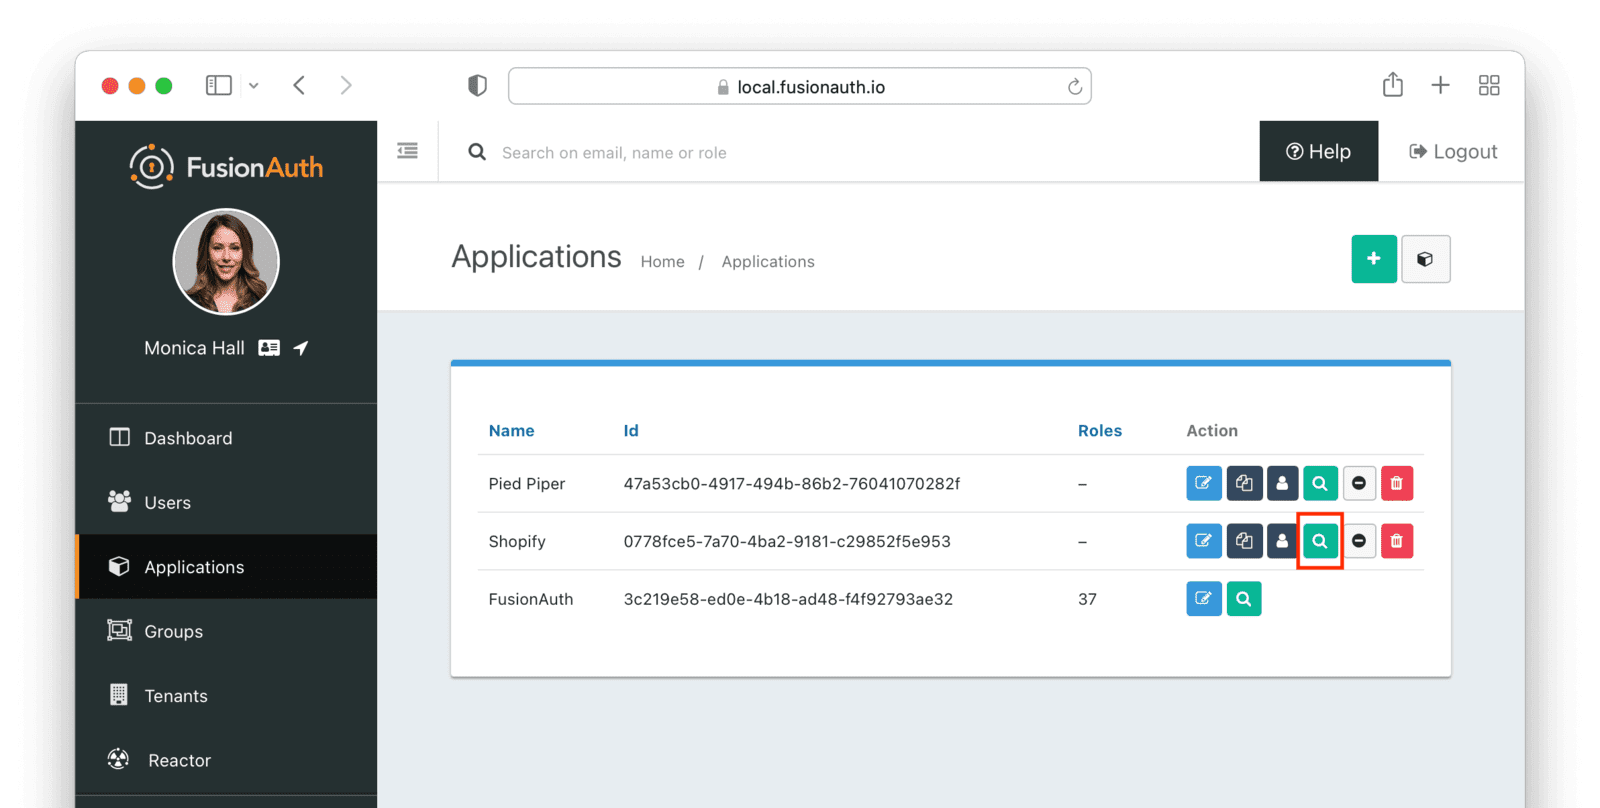
Task: Sort table by Name column
Action: [x=512, y=431]
